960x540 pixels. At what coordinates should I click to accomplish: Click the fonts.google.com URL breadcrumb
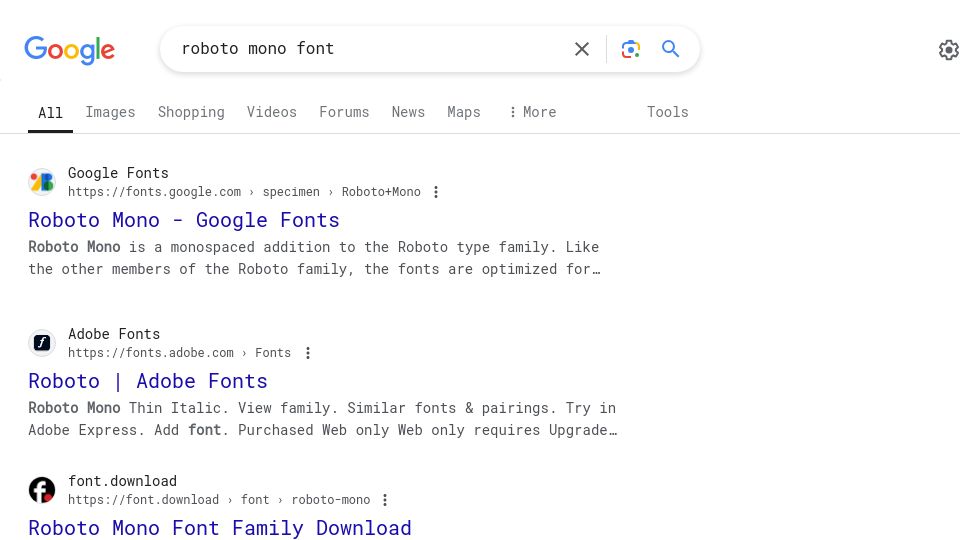[244, 192]
